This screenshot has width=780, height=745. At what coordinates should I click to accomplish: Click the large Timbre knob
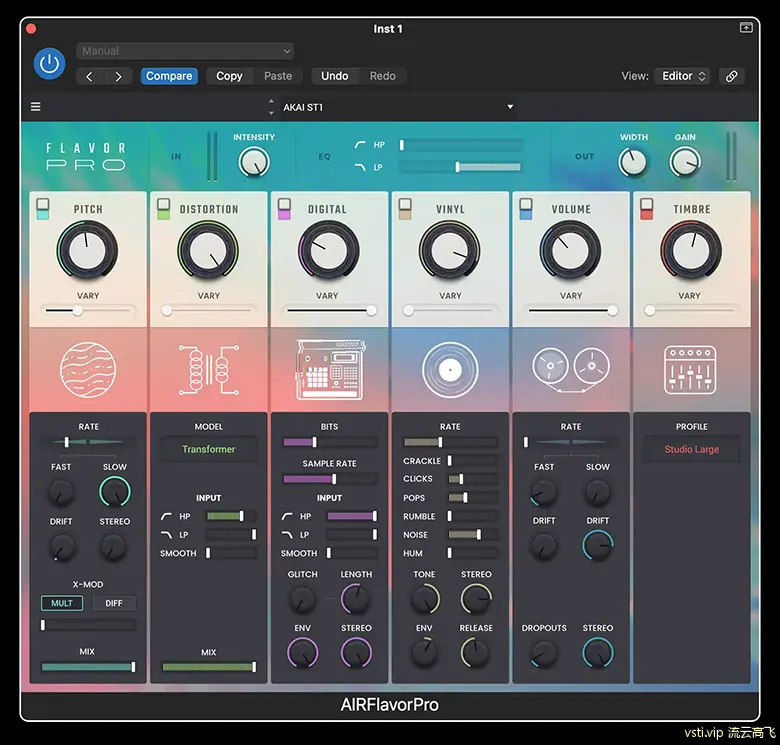pos(691,250)
